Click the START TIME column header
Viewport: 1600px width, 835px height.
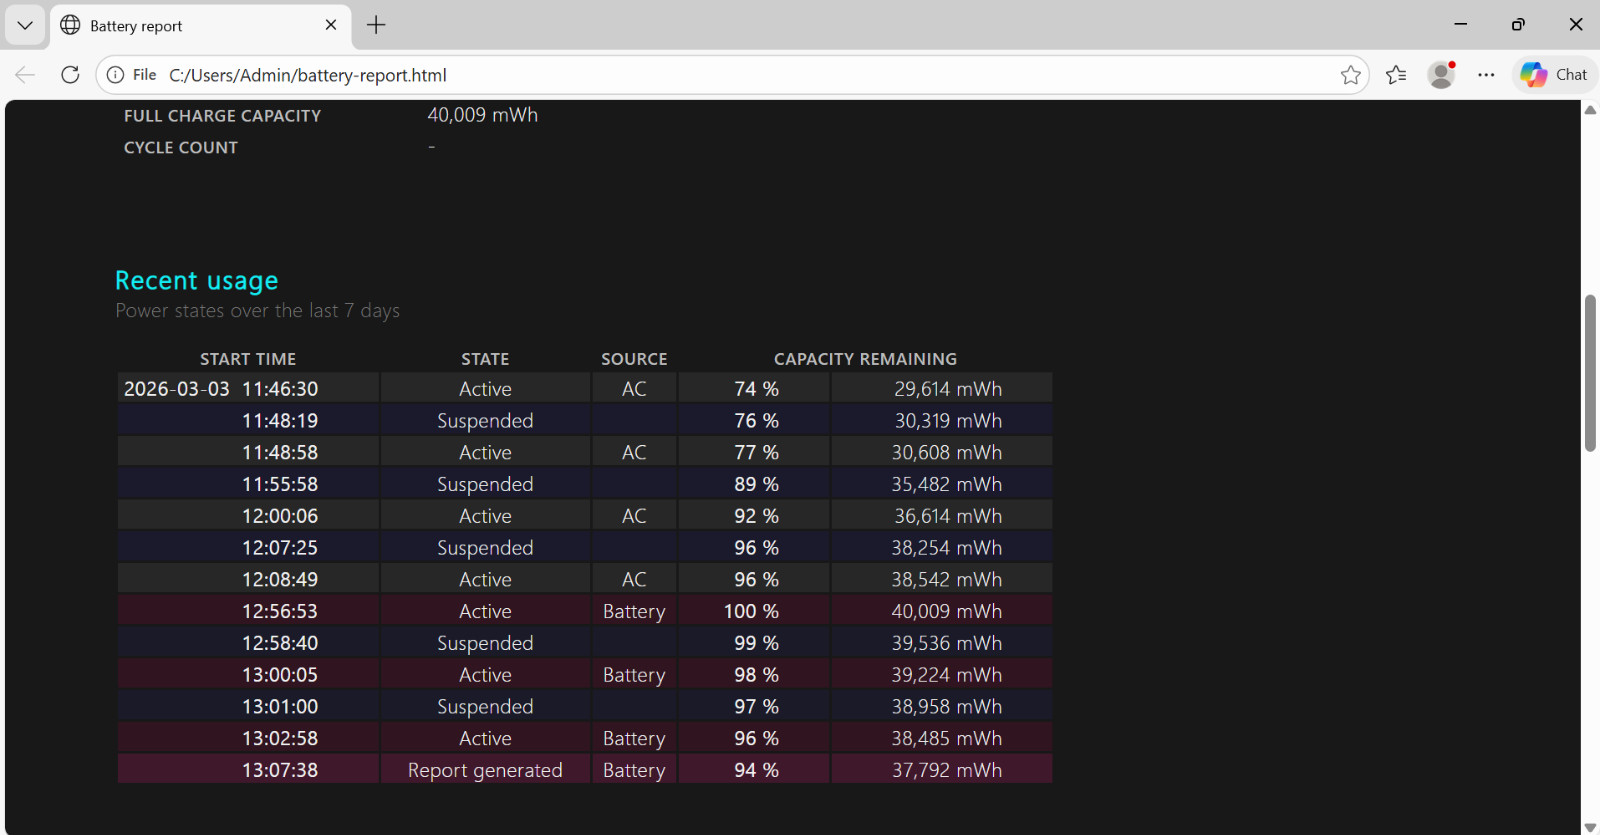click(248, 359)
